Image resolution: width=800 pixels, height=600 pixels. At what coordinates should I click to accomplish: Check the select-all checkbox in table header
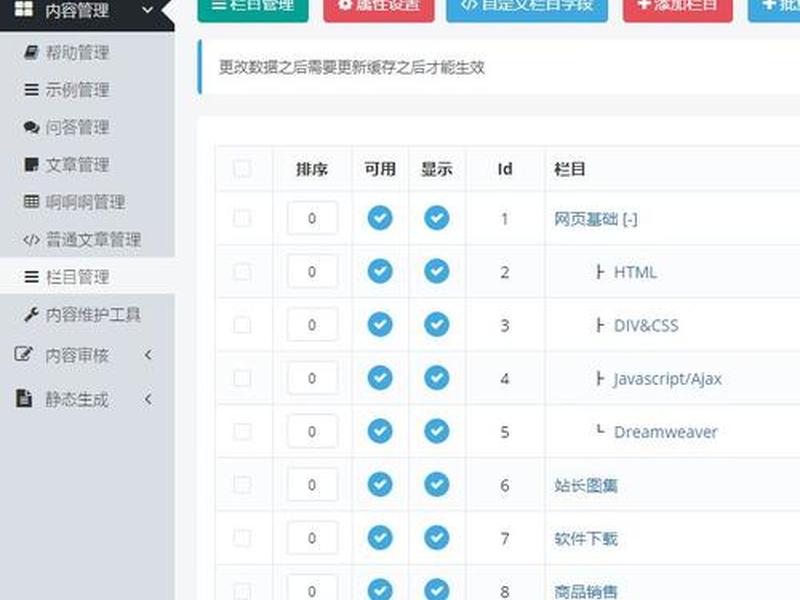pos(242,168)
